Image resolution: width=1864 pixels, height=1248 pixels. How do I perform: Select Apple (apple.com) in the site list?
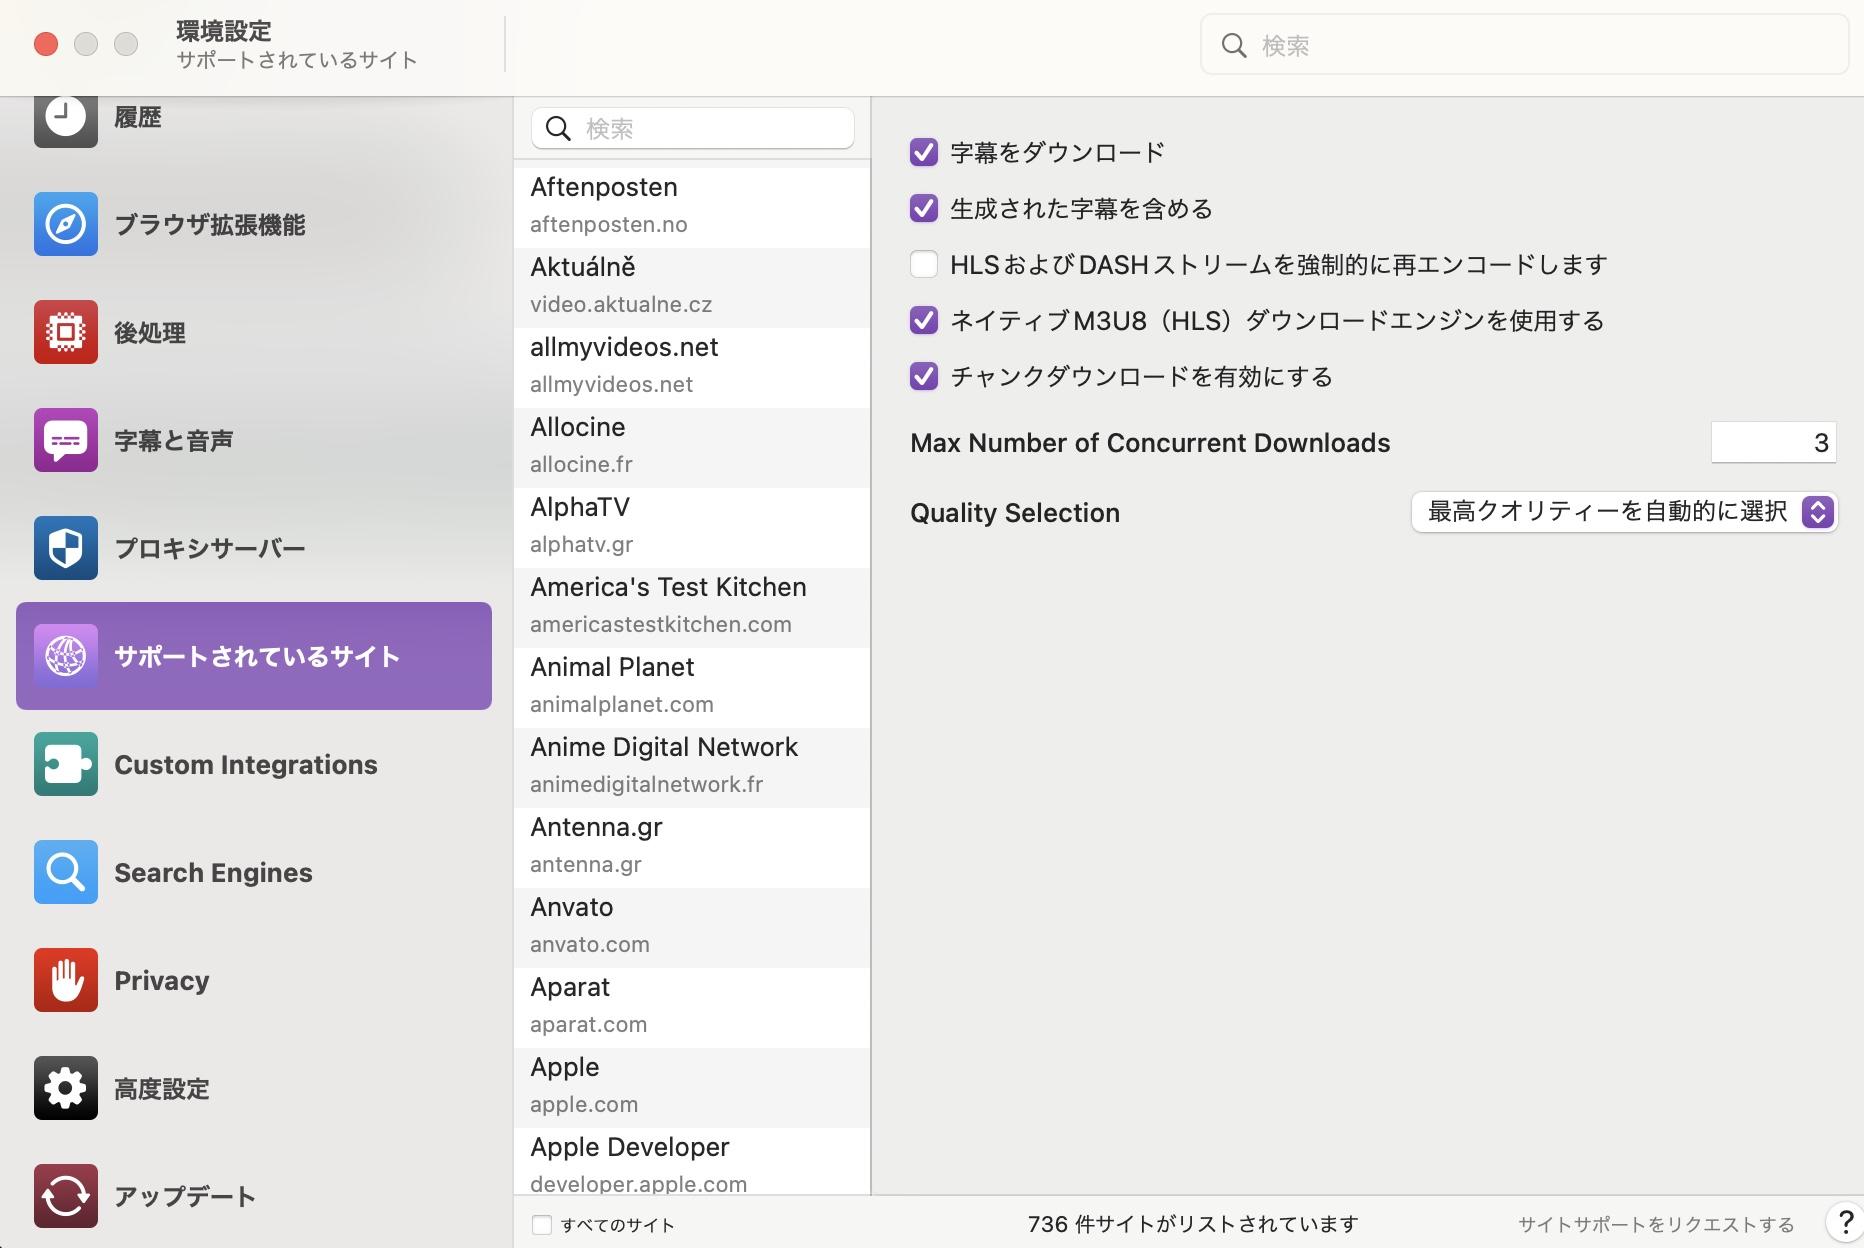pyautogui.click(x=692, y=1088)
